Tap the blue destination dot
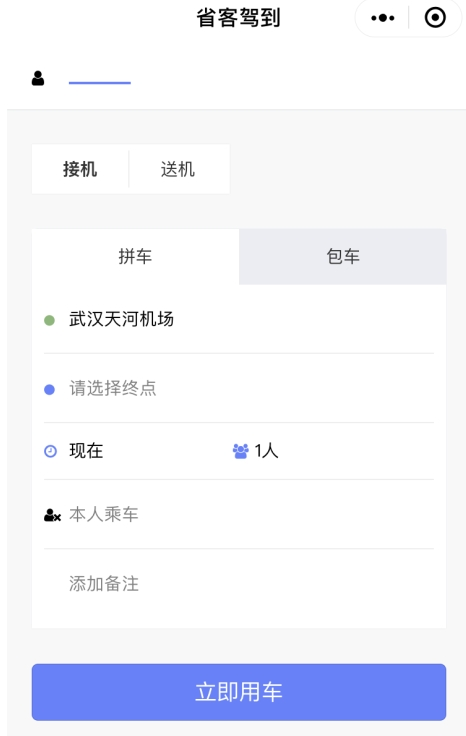The height and width of the screenshot is (736, 466). pyautogui.click(x=49, y=390)
